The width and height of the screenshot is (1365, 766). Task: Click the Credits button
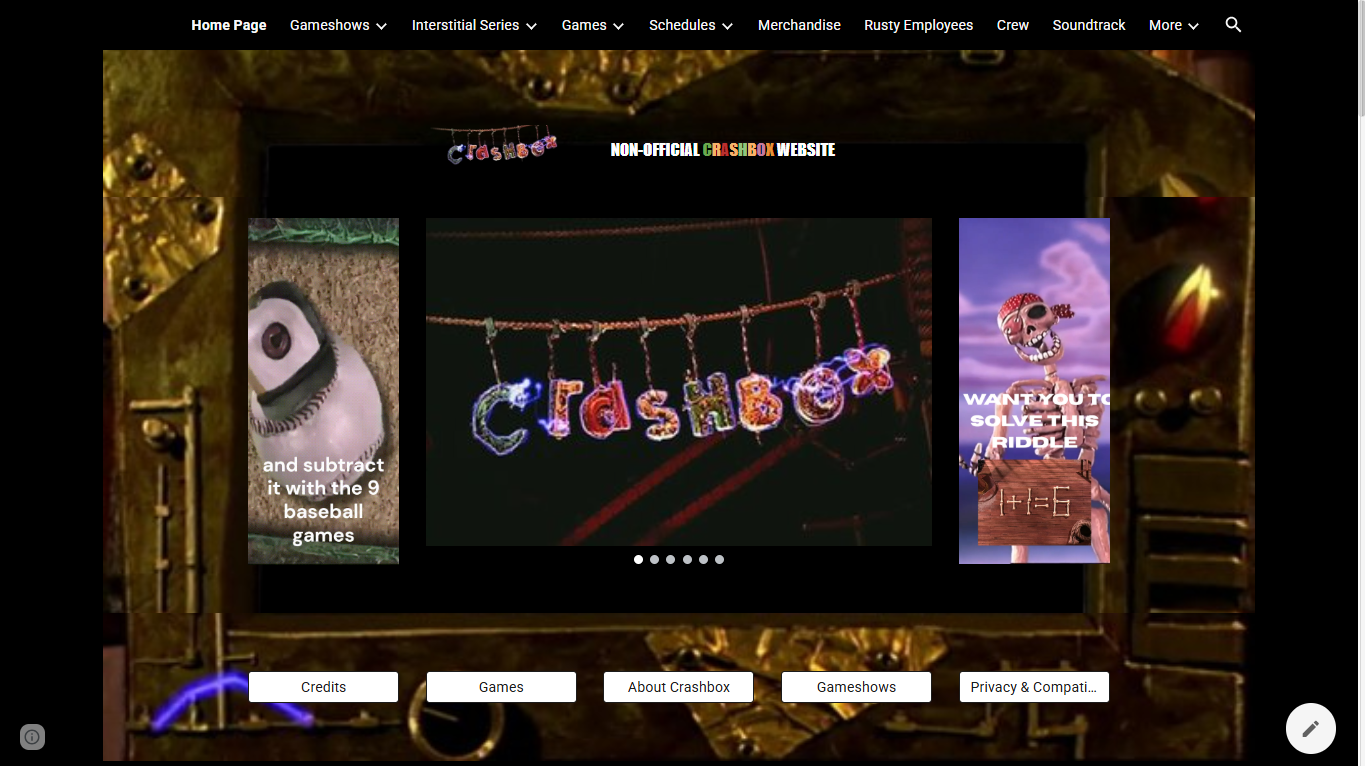tap(323, 687)
